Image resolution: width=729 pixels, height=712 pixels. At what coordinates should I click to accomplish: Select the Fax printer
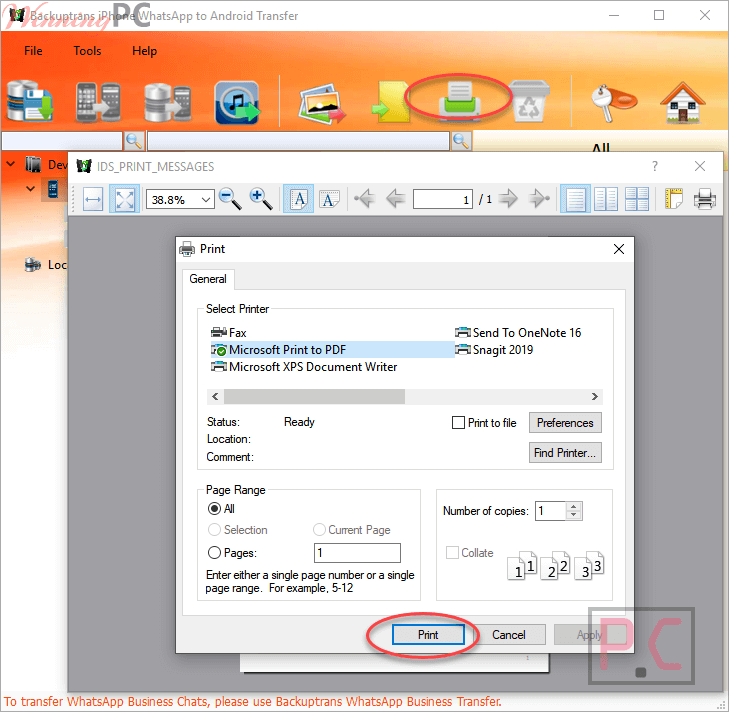pos(229,333)
